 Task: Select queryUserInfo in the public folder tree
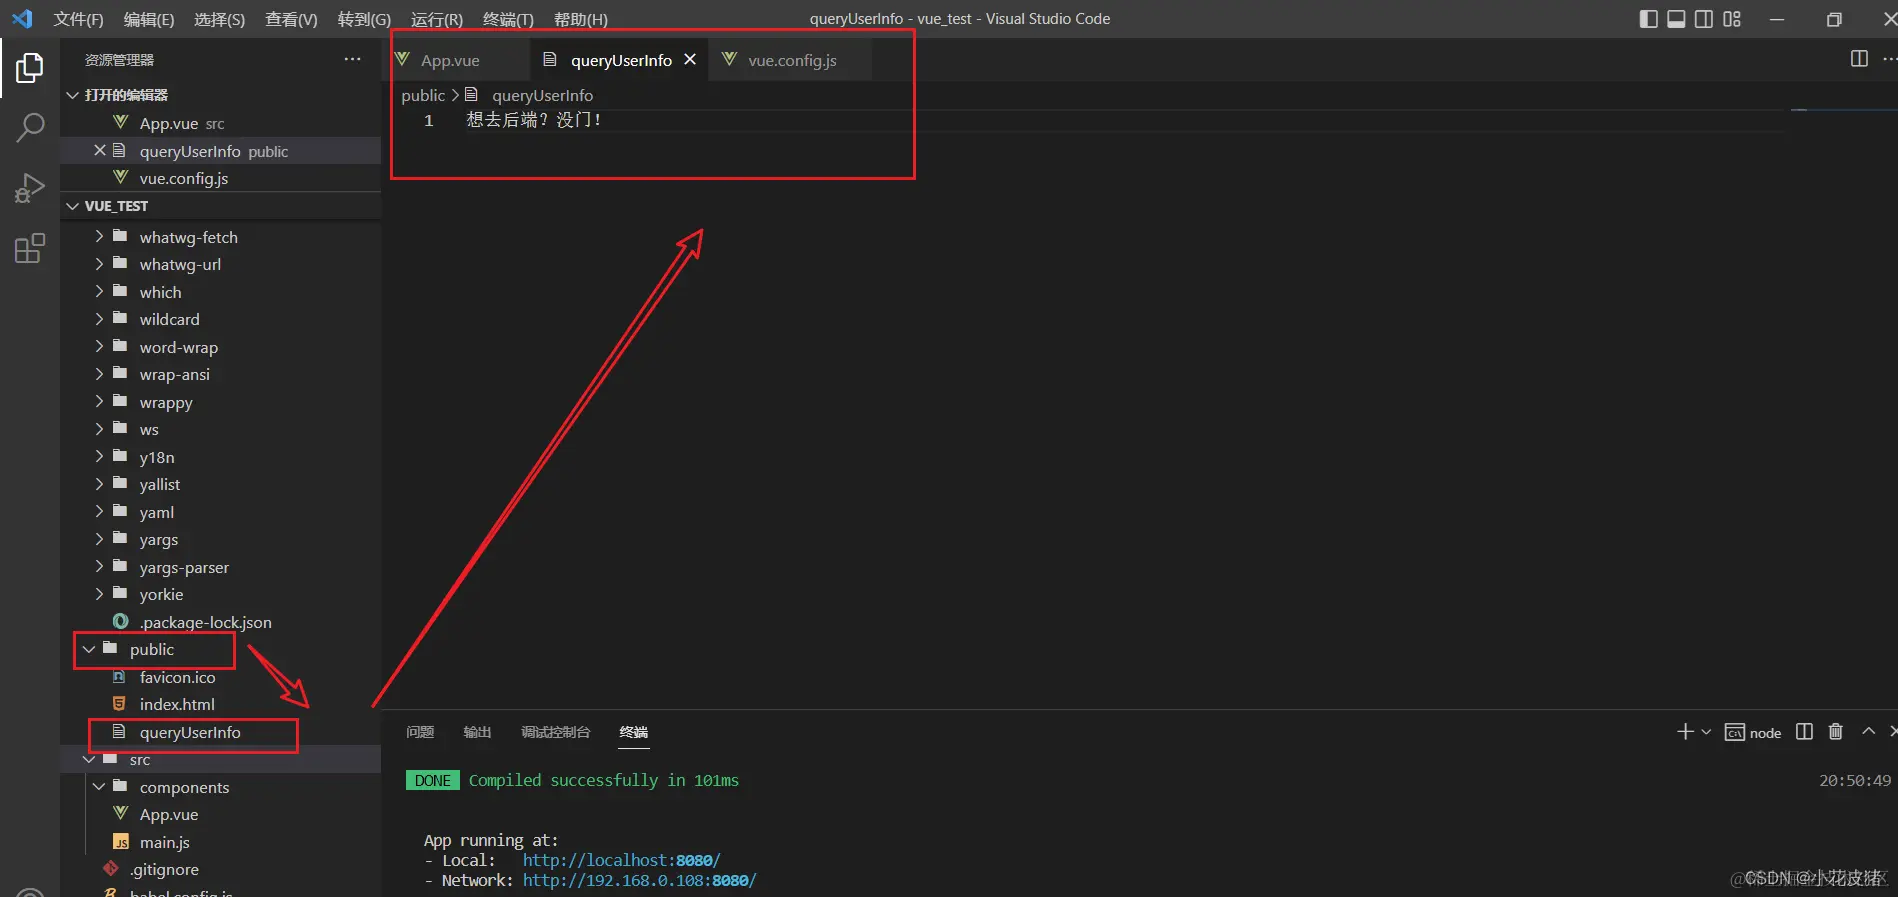[x=220, y=732]
